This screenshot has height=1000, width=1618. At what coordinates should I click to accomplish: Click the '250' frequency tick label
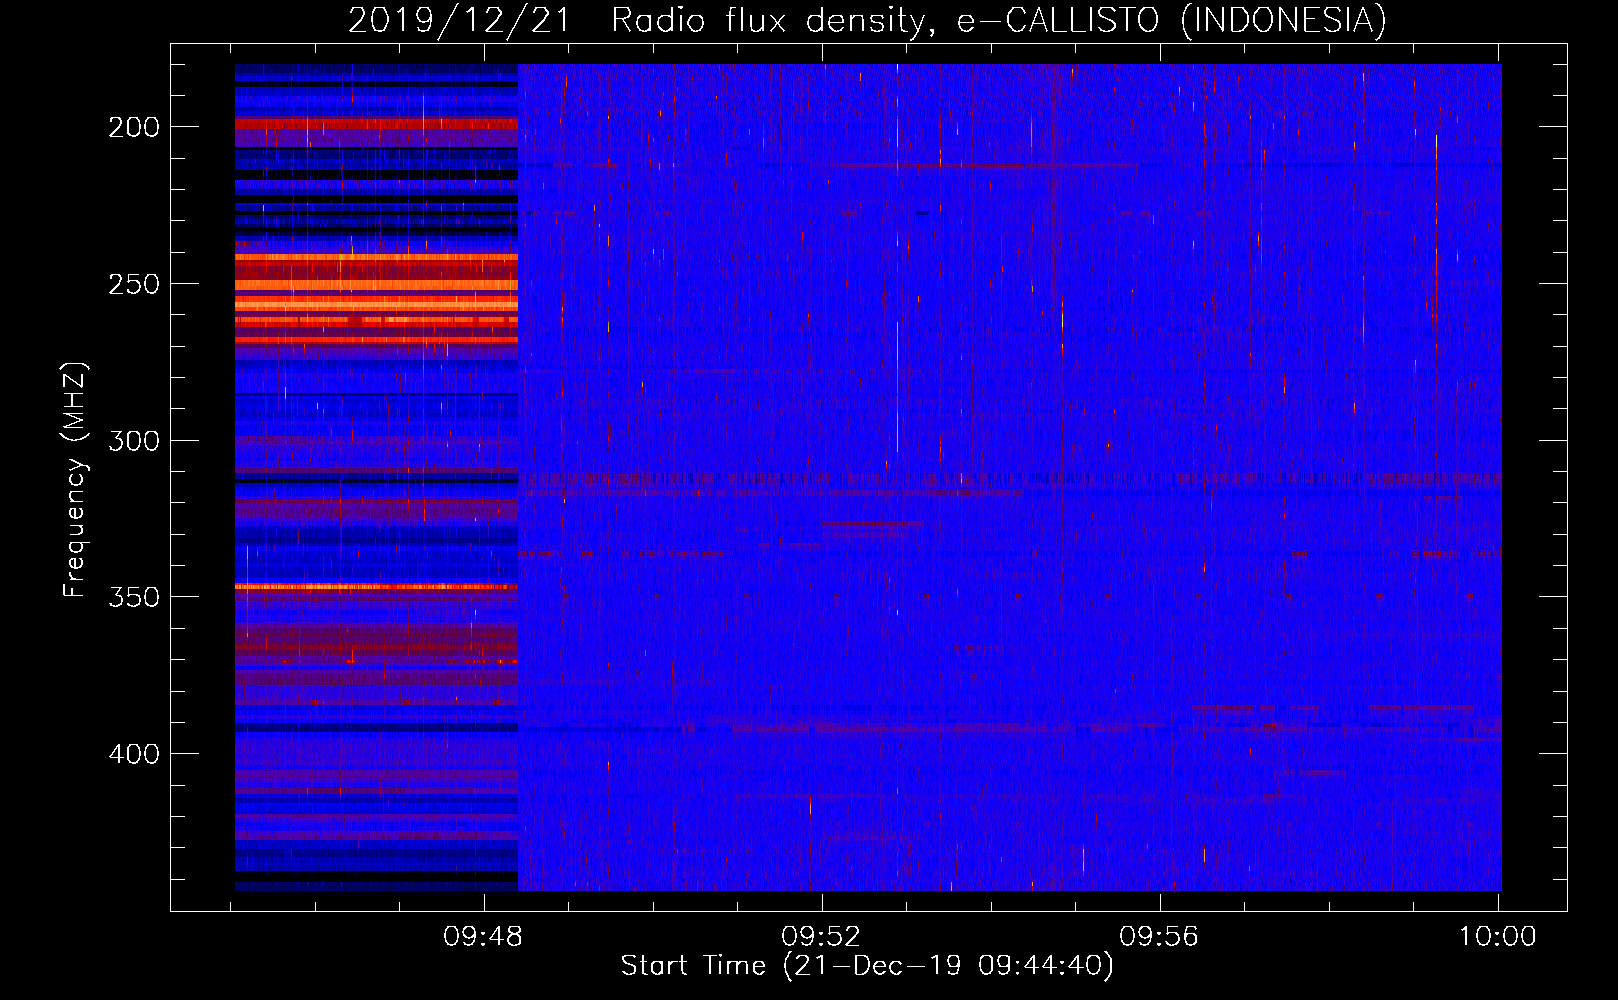coord(134,284)
